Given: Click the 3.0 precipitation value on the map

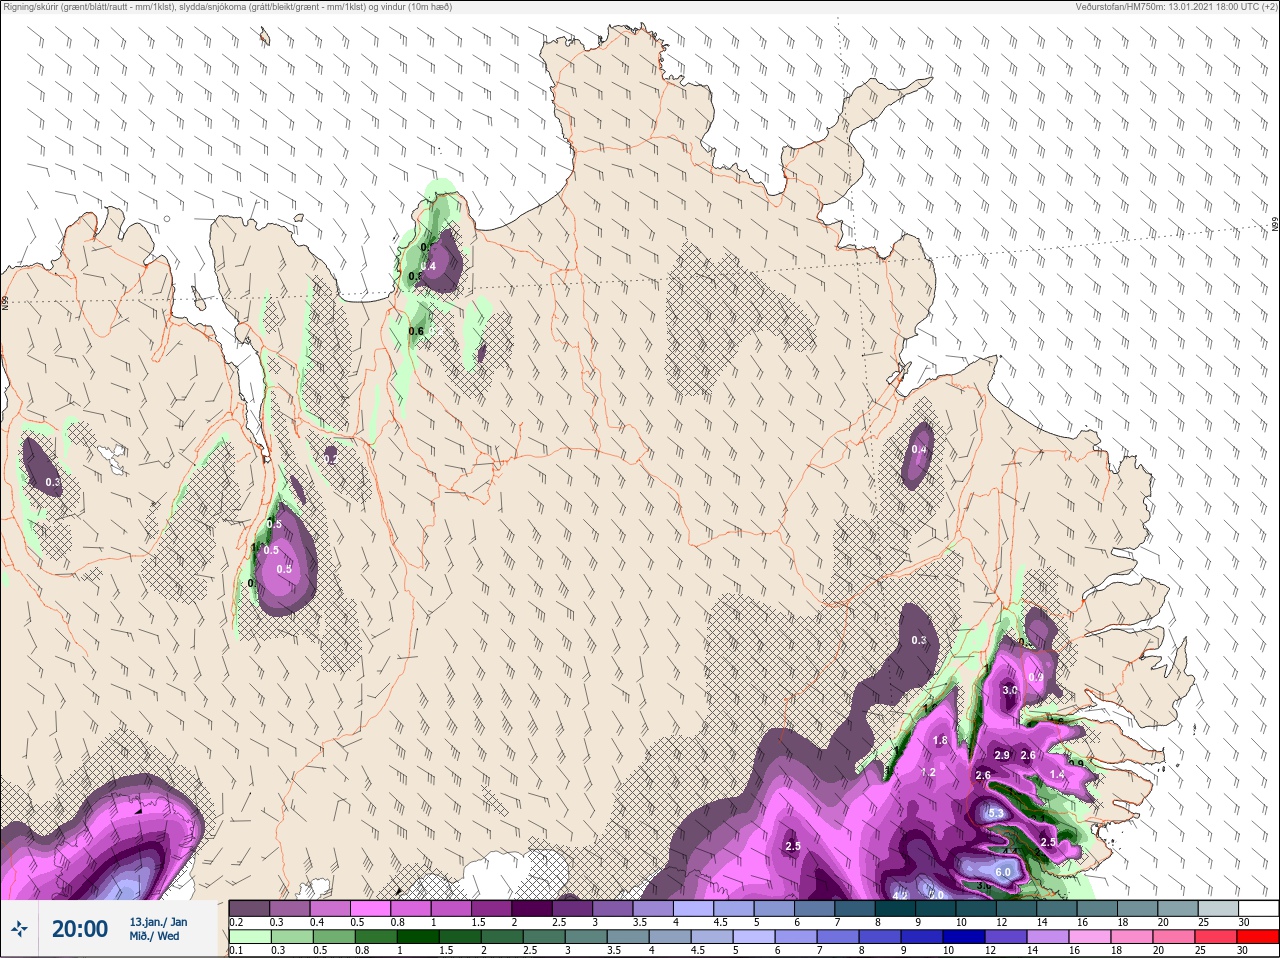Looking at the screenshot, I should [x=1009, y=690].
